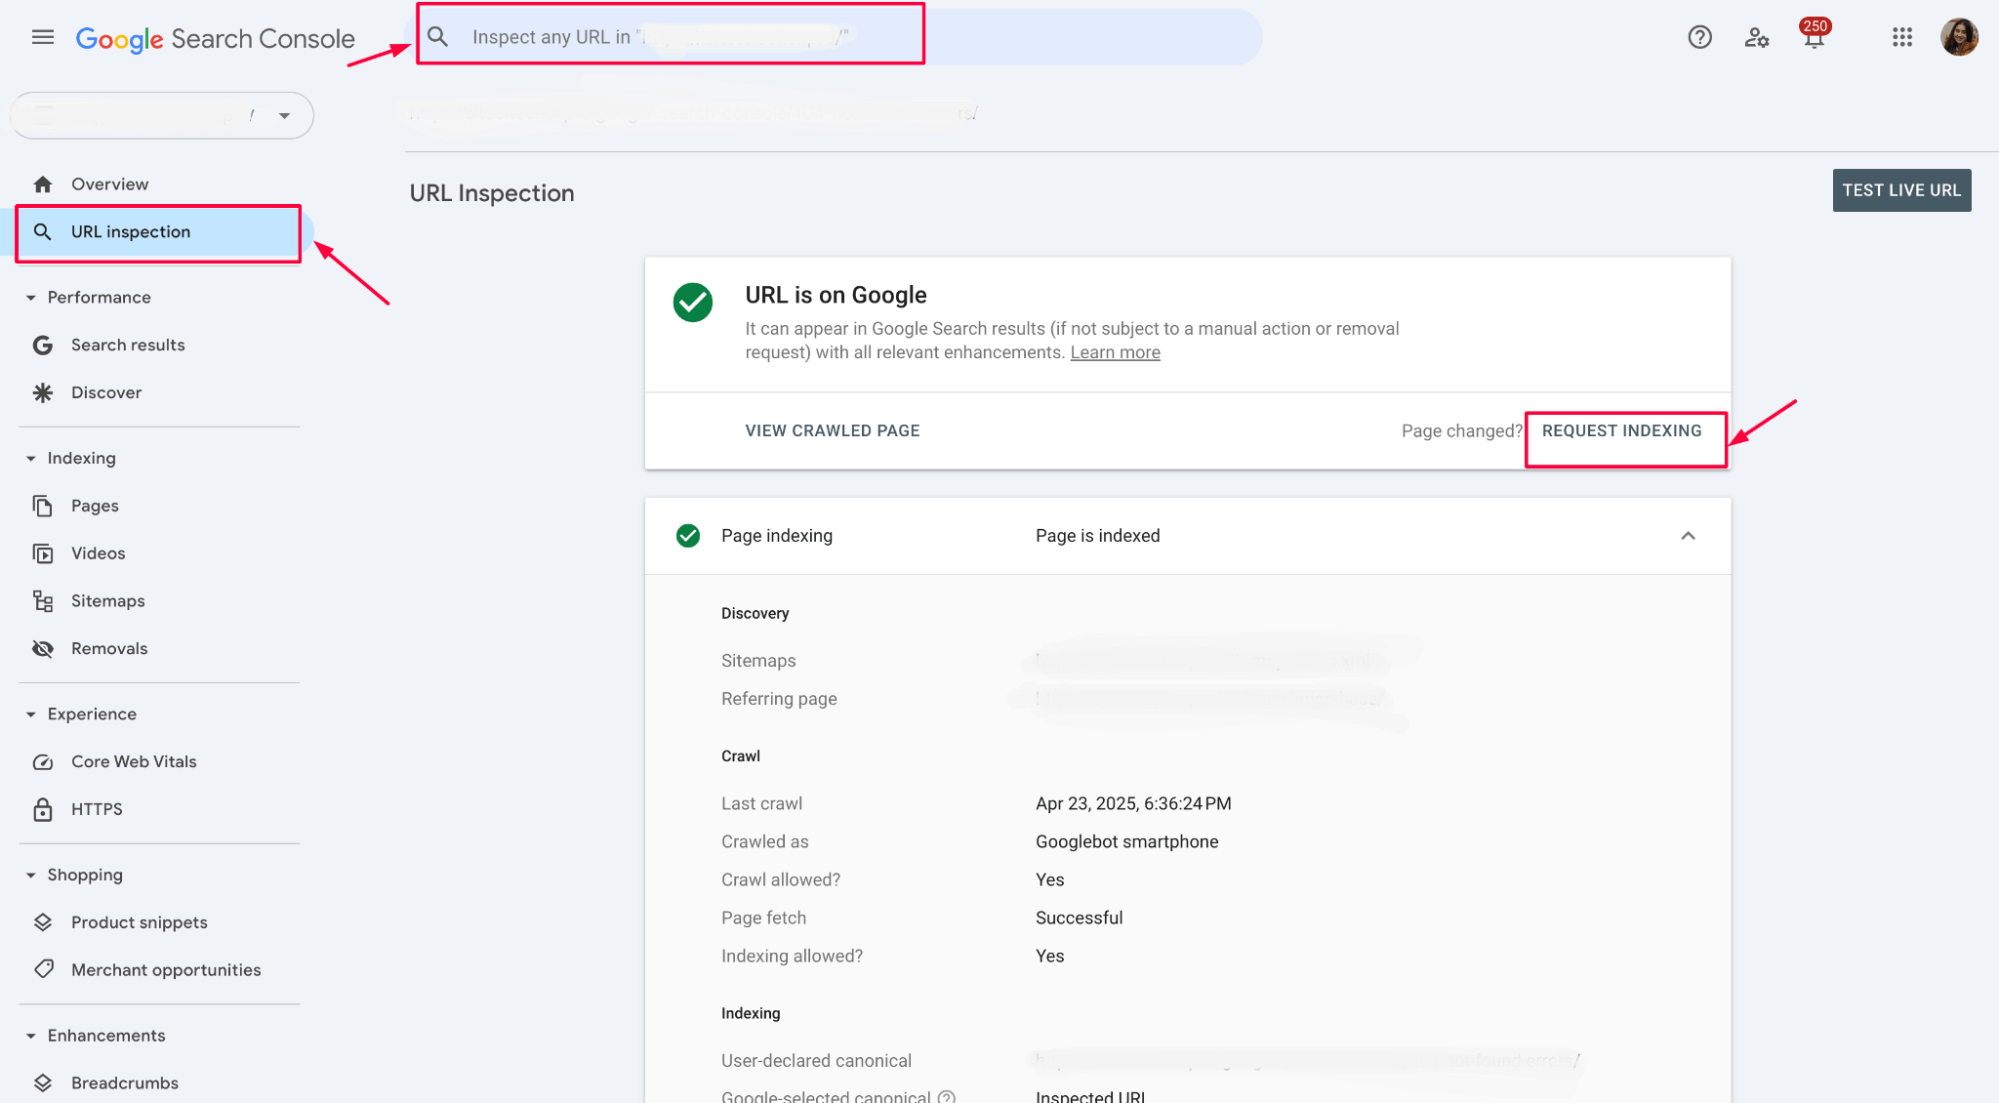Click the Google G icon beside Search results
This screenshot has width=1999, height=1103.
(42, 345)
